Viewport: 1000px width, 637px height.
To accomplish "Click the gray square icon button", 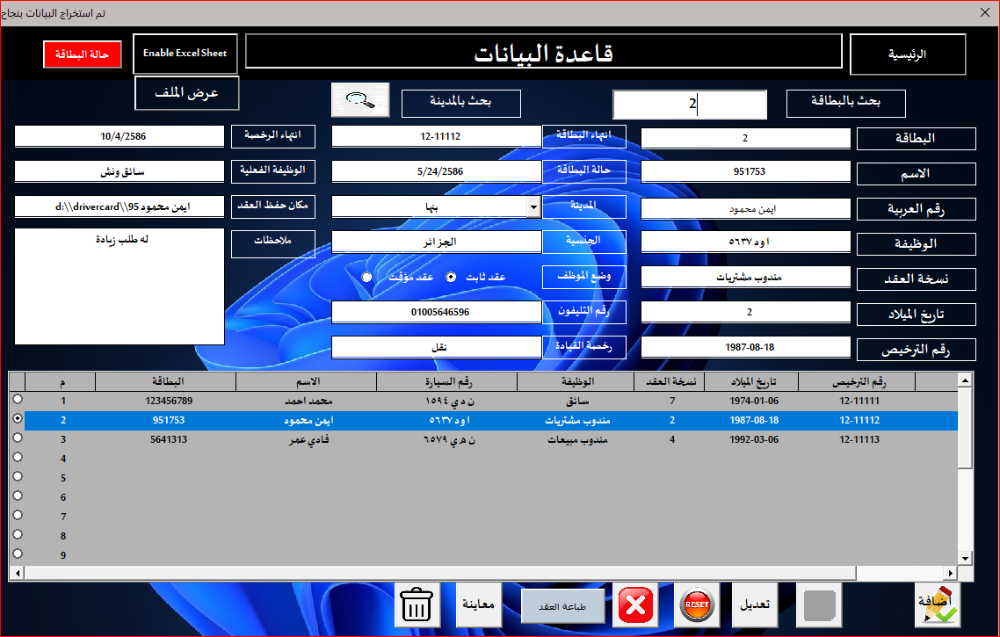I will pyautogui.click(x=817, y=605).
